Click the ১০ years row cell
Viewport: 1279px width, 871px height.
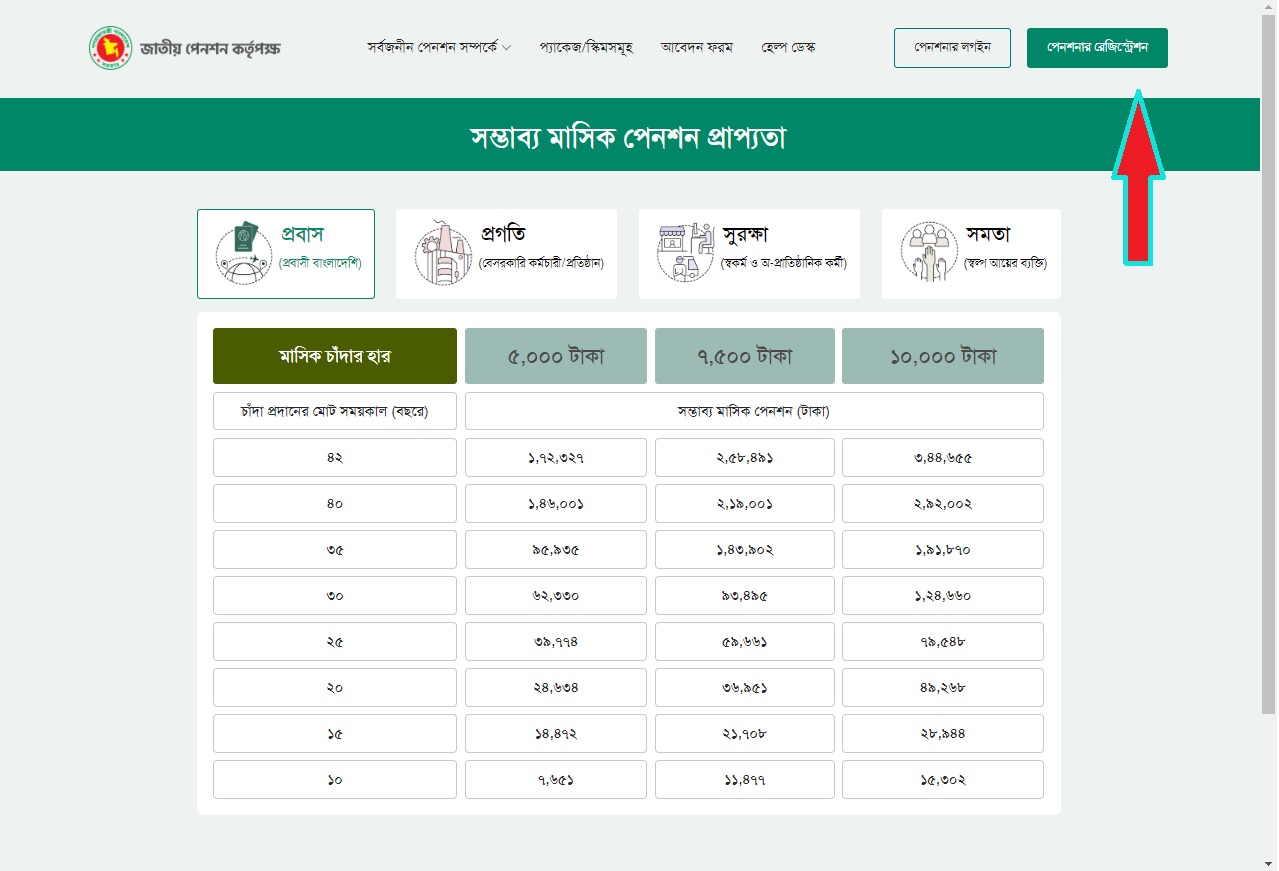click(335, 779)
